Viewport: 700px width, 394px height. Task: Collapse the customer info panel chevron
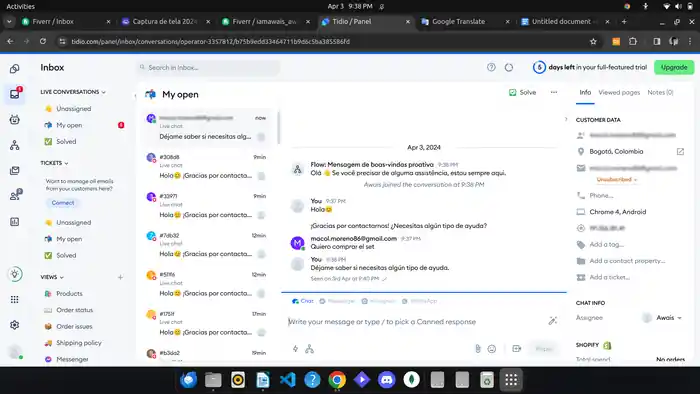(x=566, y=120)
